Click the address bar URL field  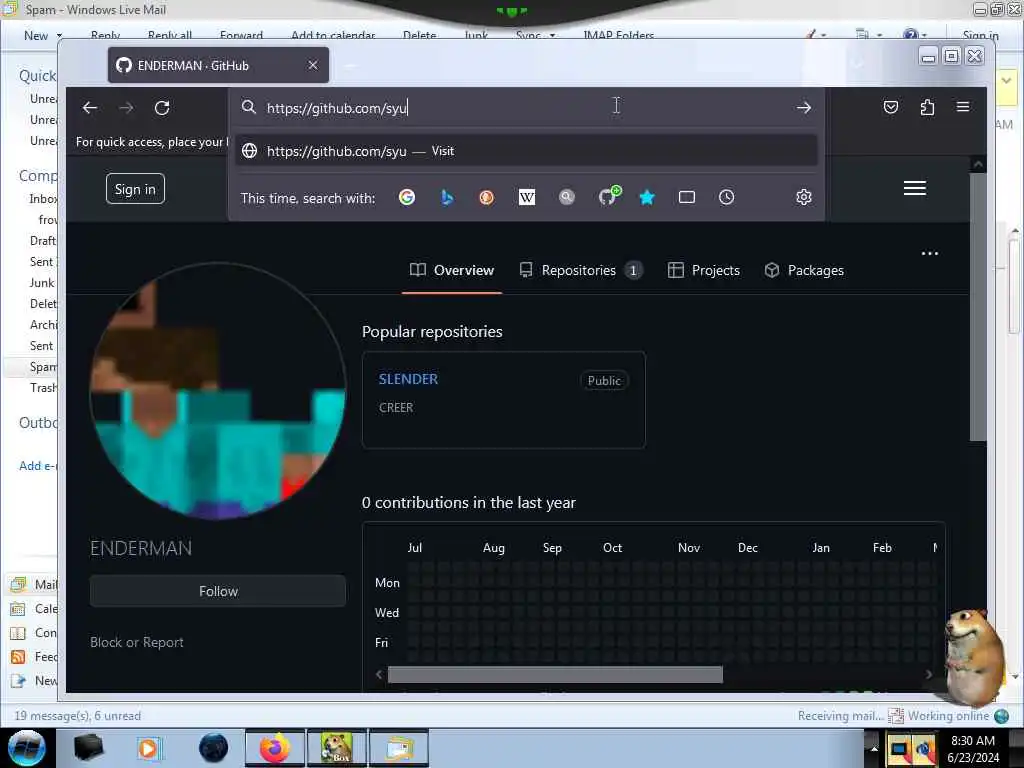pos(526,108)
